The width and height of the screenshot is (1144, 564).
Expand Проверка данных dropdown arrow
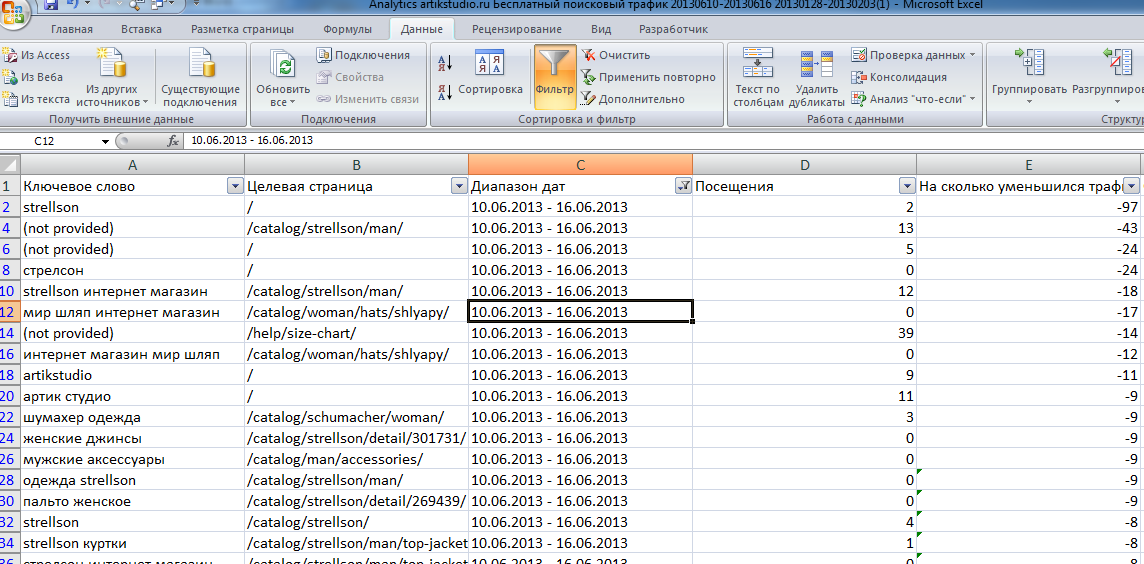point(973,55)
